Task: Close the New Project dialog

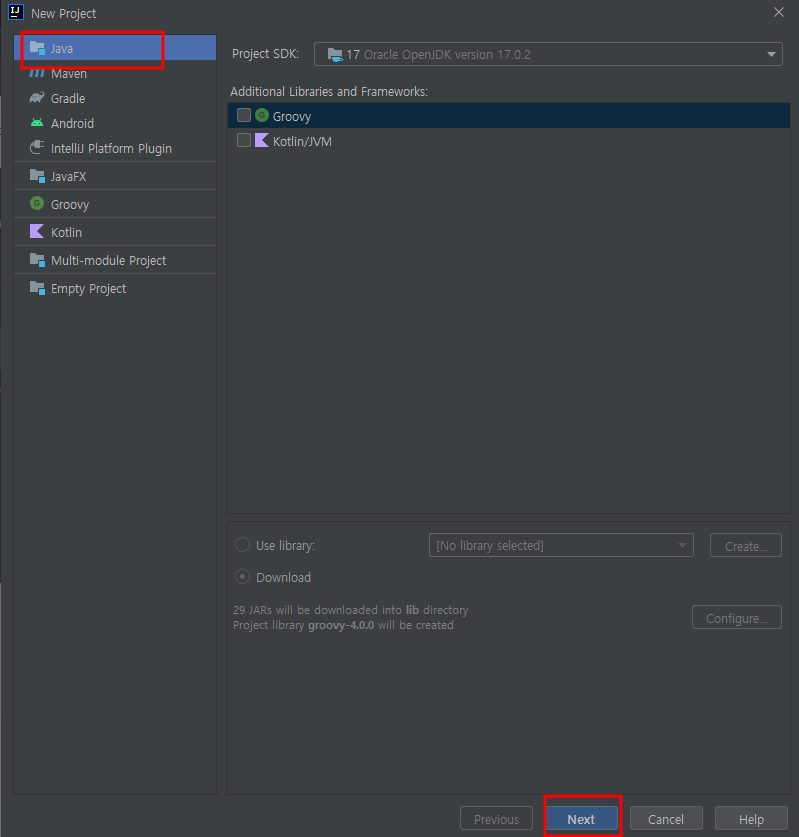Action: (x=779, y=12)
